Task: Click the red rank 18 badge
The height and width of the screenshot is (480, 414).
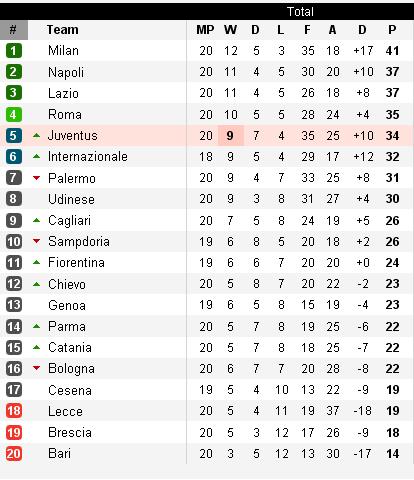Action: pyautogui.click(x=14, y=411)
